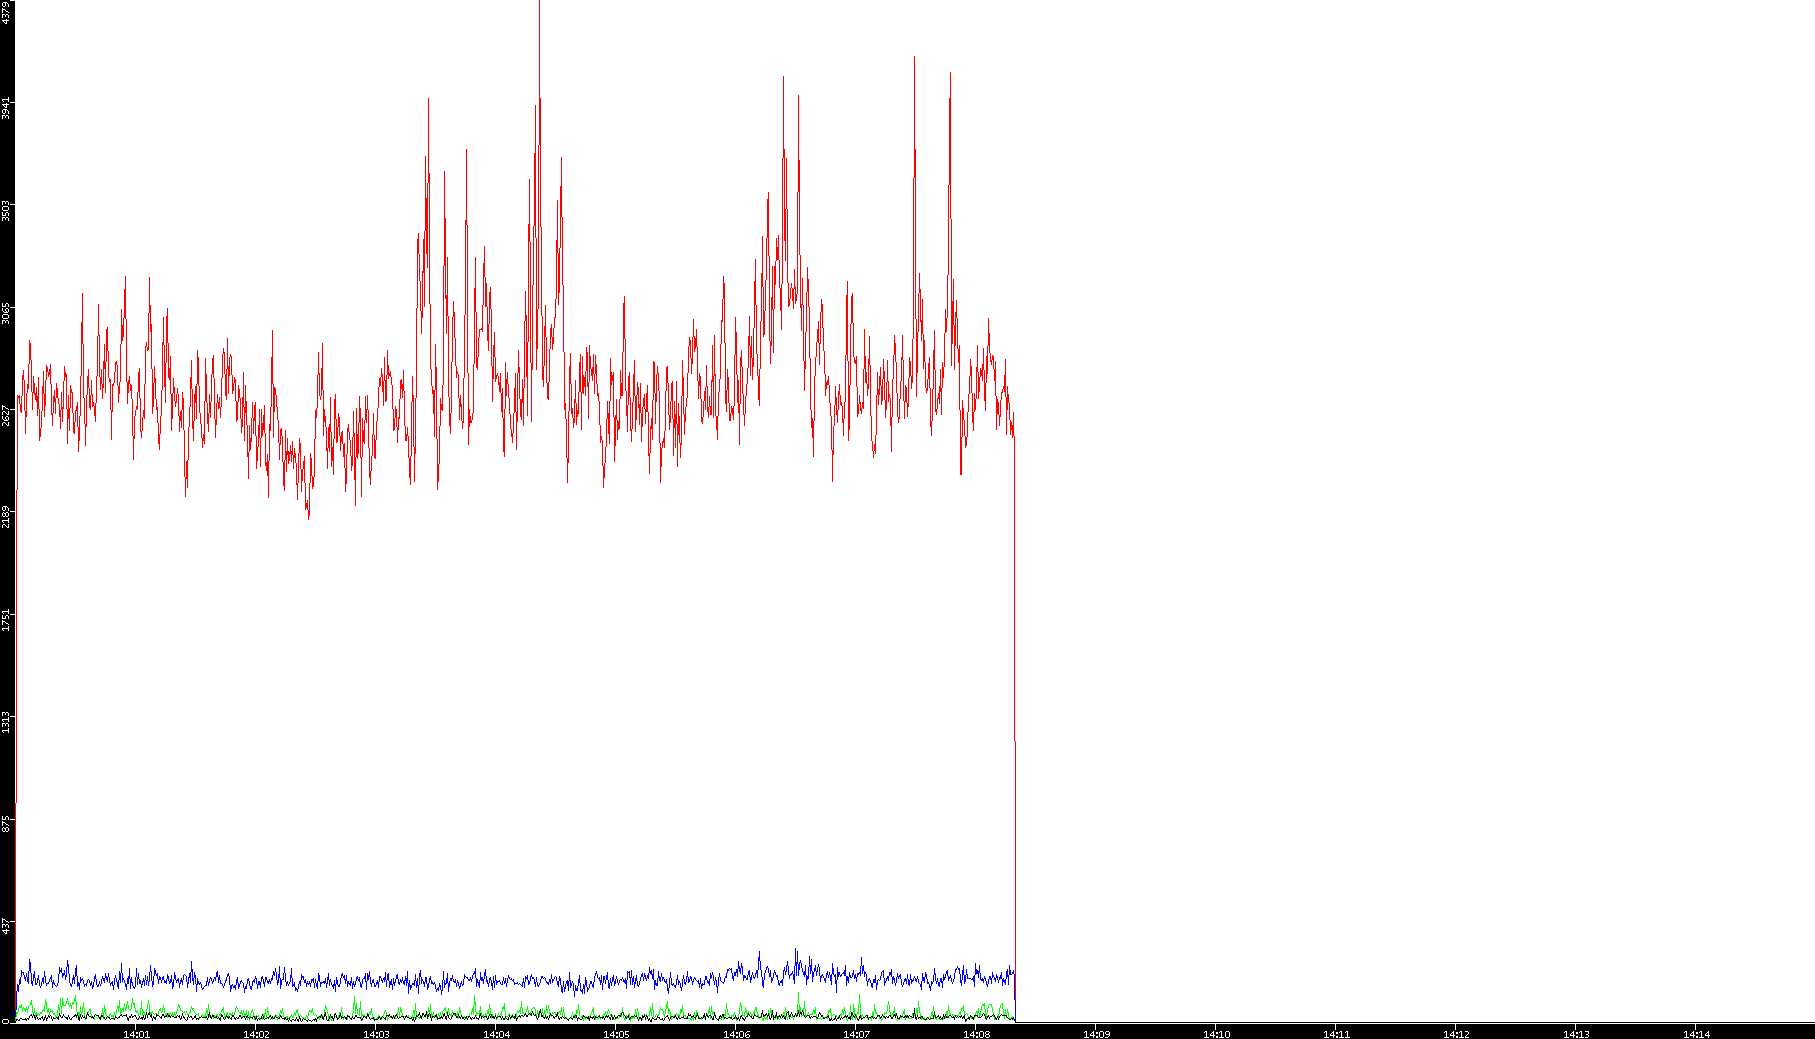
Task: Select the 2627 y-axis value label
Action: pos(7,415)
